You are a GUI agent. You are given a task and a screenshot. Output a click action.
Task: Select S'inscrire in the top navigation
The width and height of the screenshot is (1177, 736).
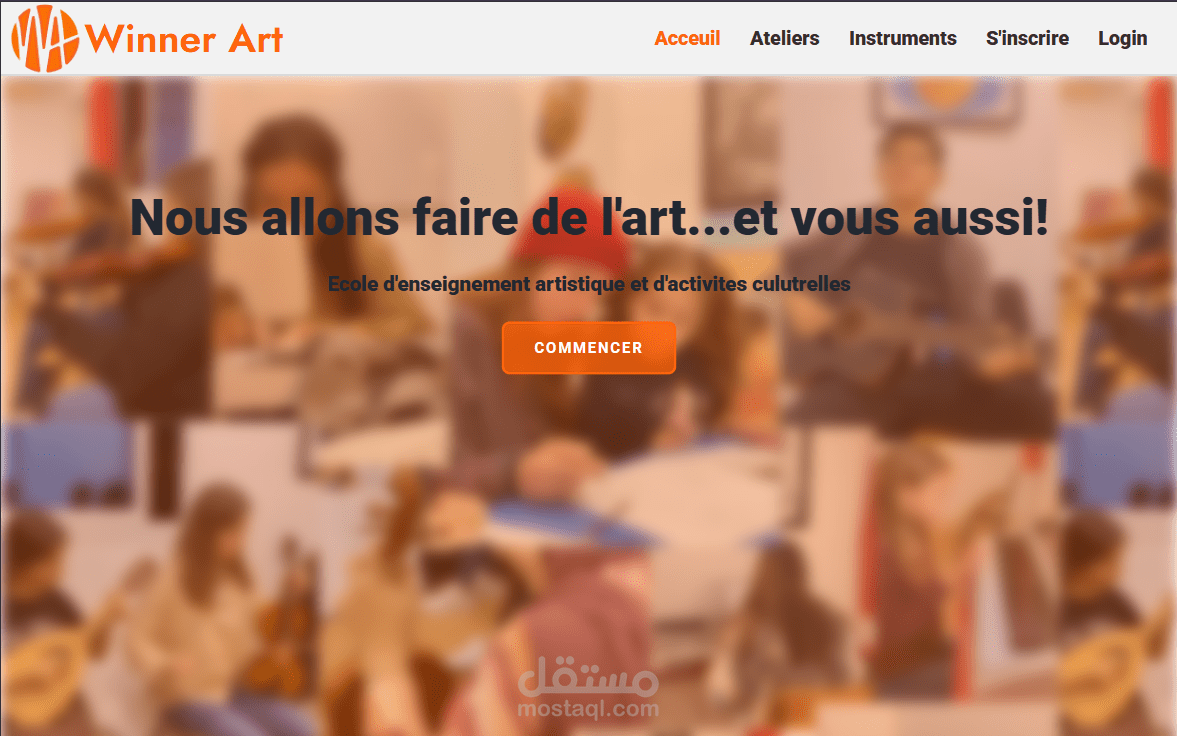(1027, 38)
